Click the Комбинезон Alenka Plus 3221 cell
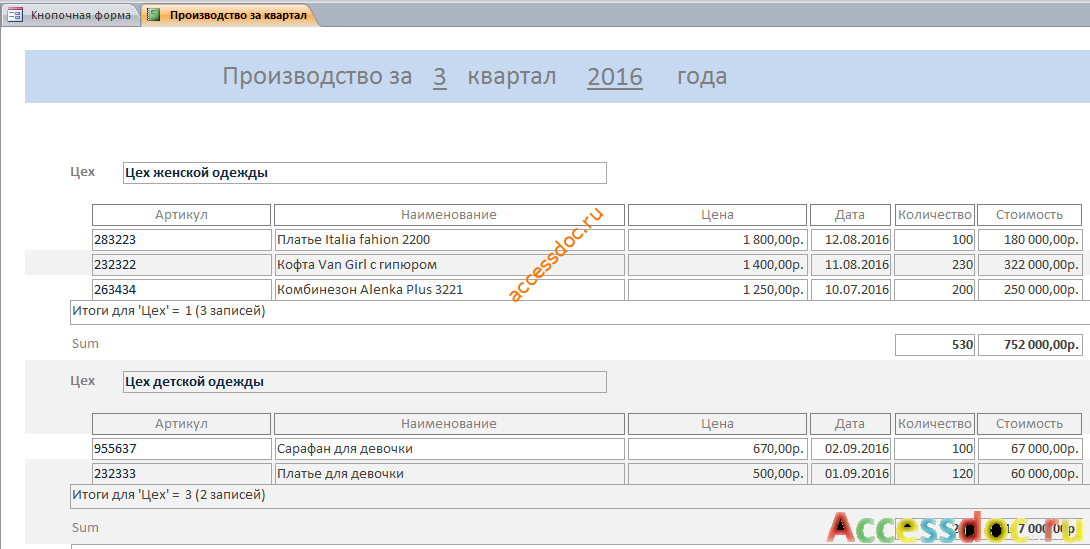Image resolution: width=1090 pixels, height=549 pixels. pyautogui.click(x=450, y=290)
